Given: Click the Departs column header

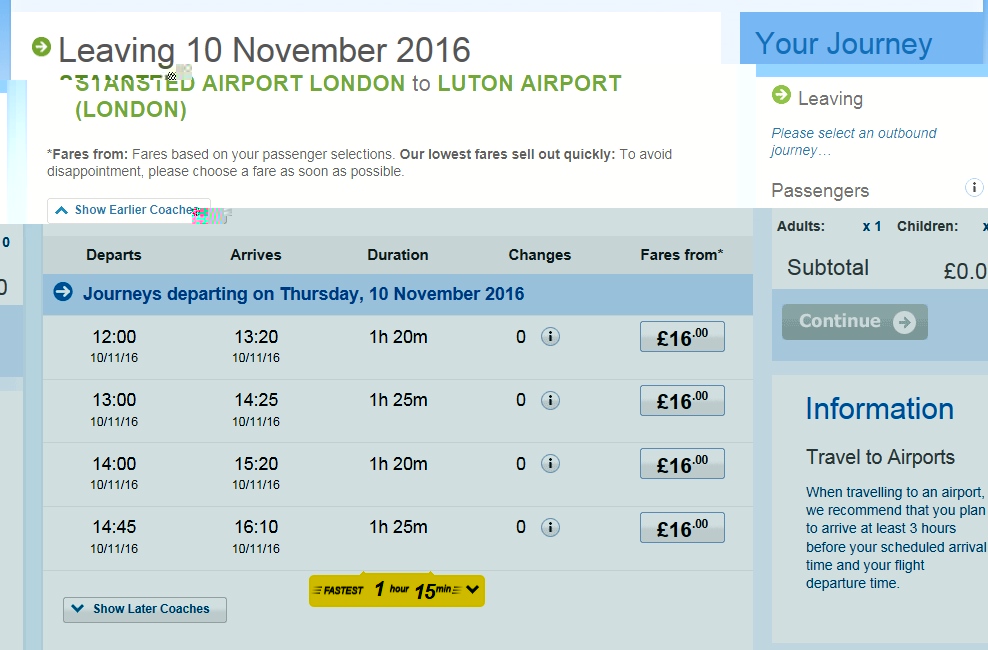Looking at the screenshot, I should point(114,255).
